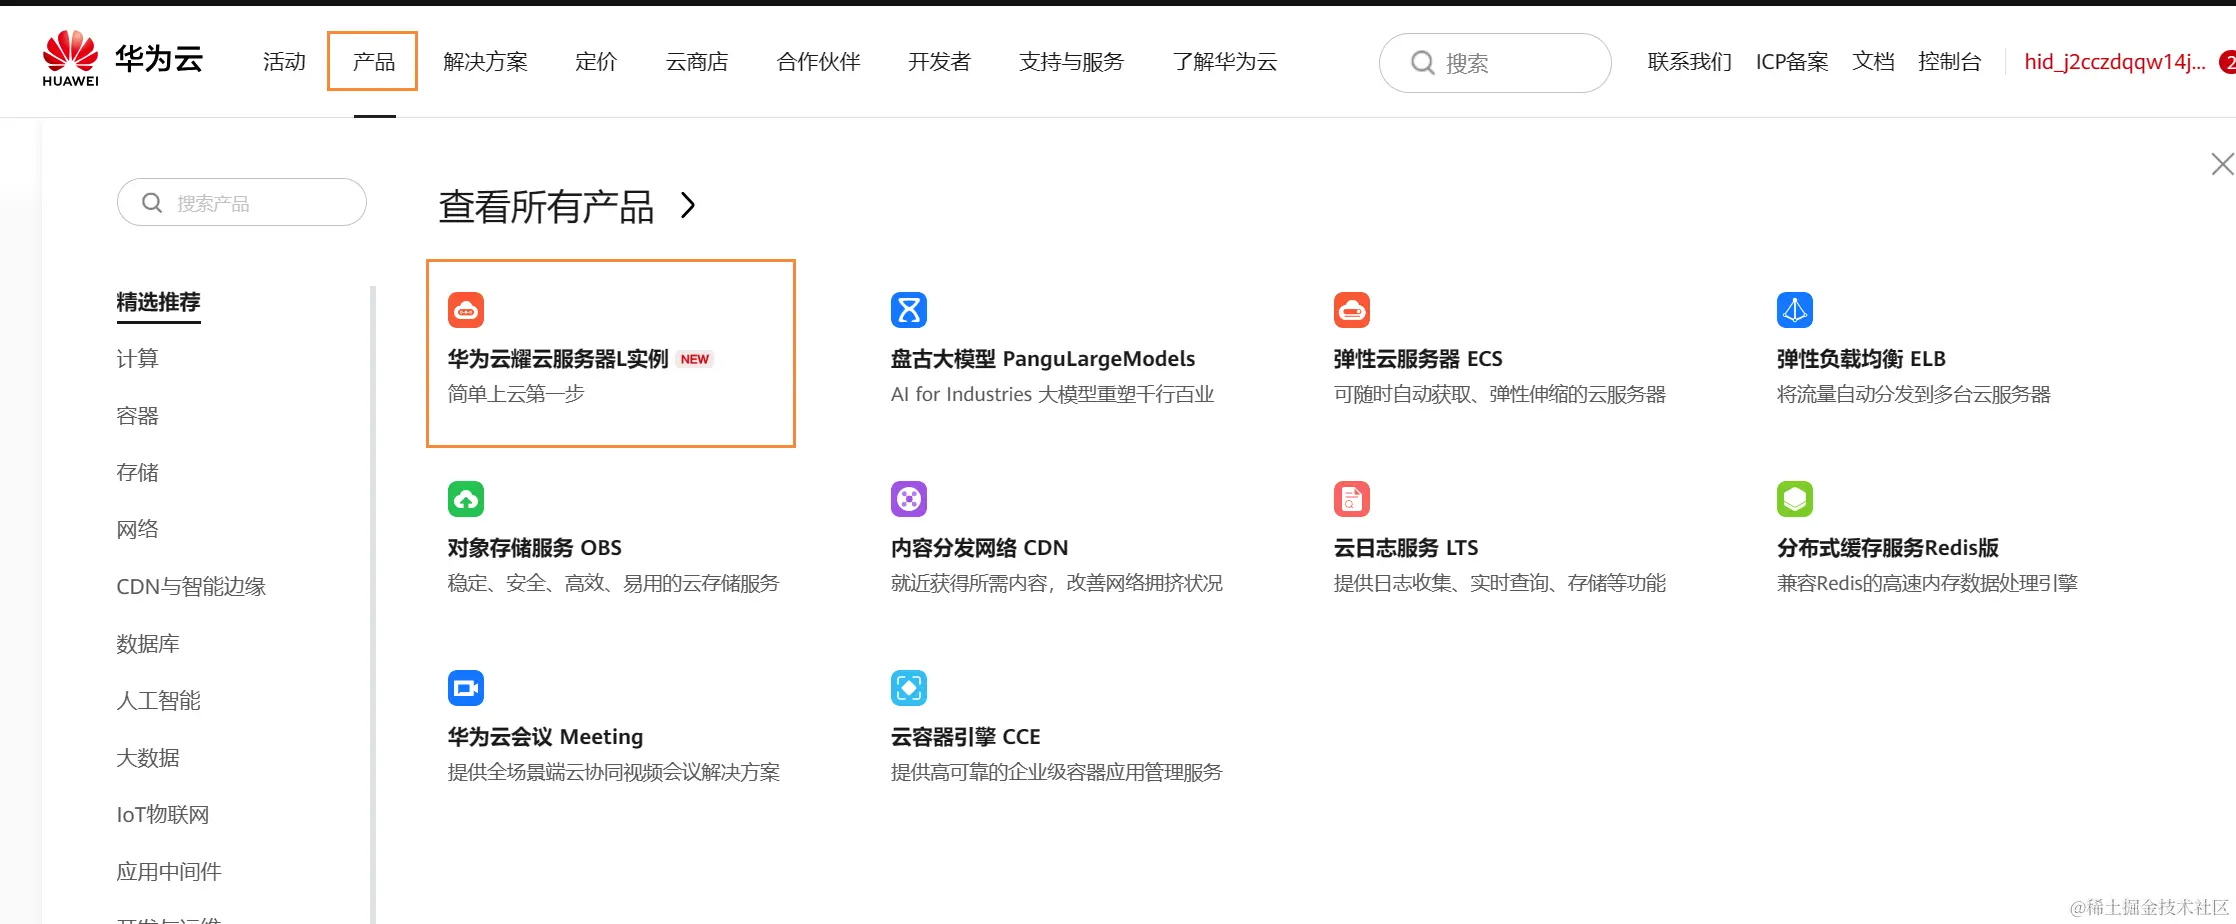The height and width of the screenshot is (924, 2236).
Task: Open the 活动 menu
Action: [284, 62]
